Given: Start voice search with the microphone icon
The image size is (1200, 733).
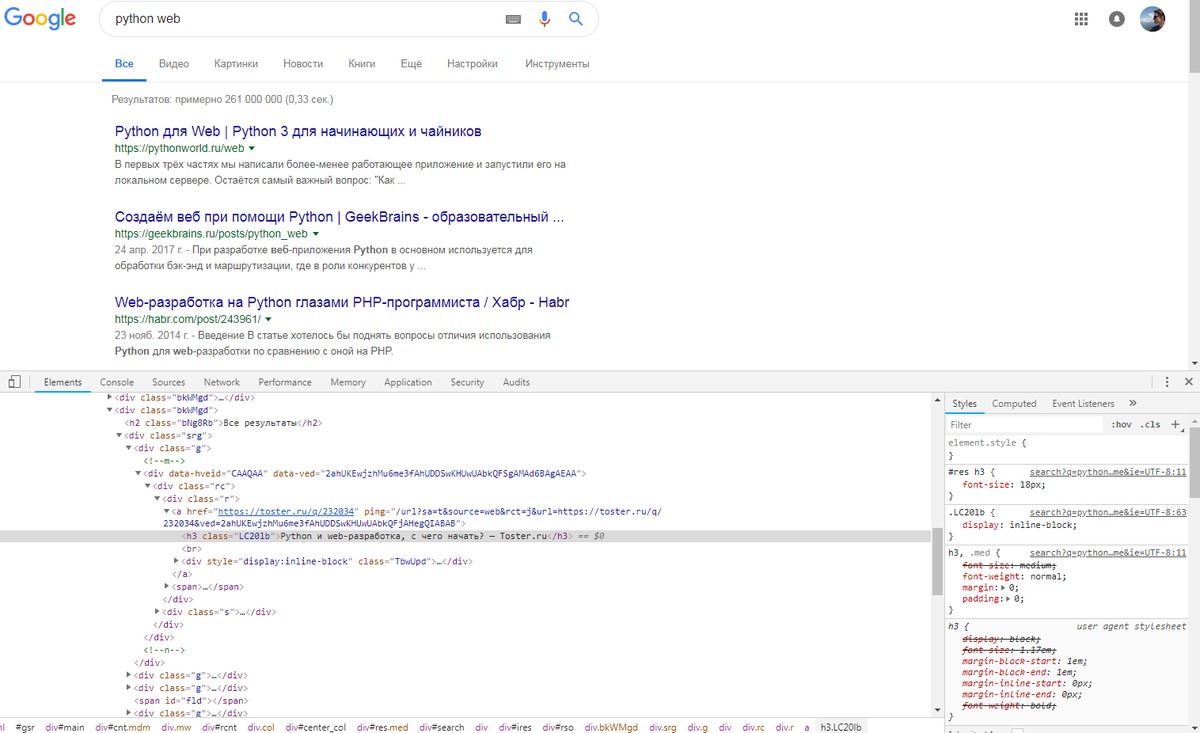Looking at the screenshot, I should pos(545,19).
